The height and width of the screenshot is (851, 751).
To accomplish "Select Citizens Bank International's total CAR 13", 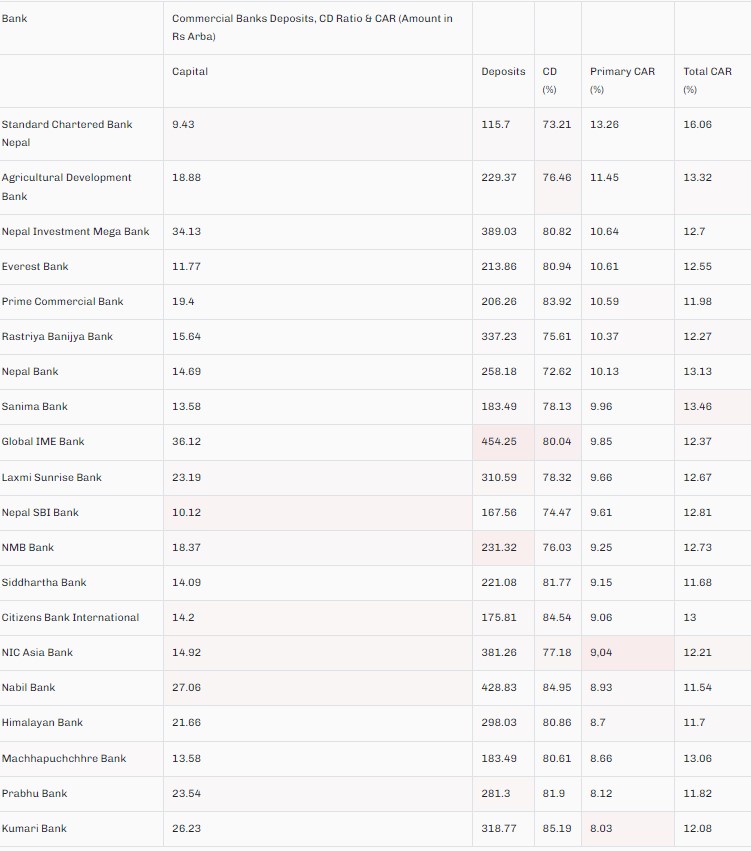I will 690,618.
